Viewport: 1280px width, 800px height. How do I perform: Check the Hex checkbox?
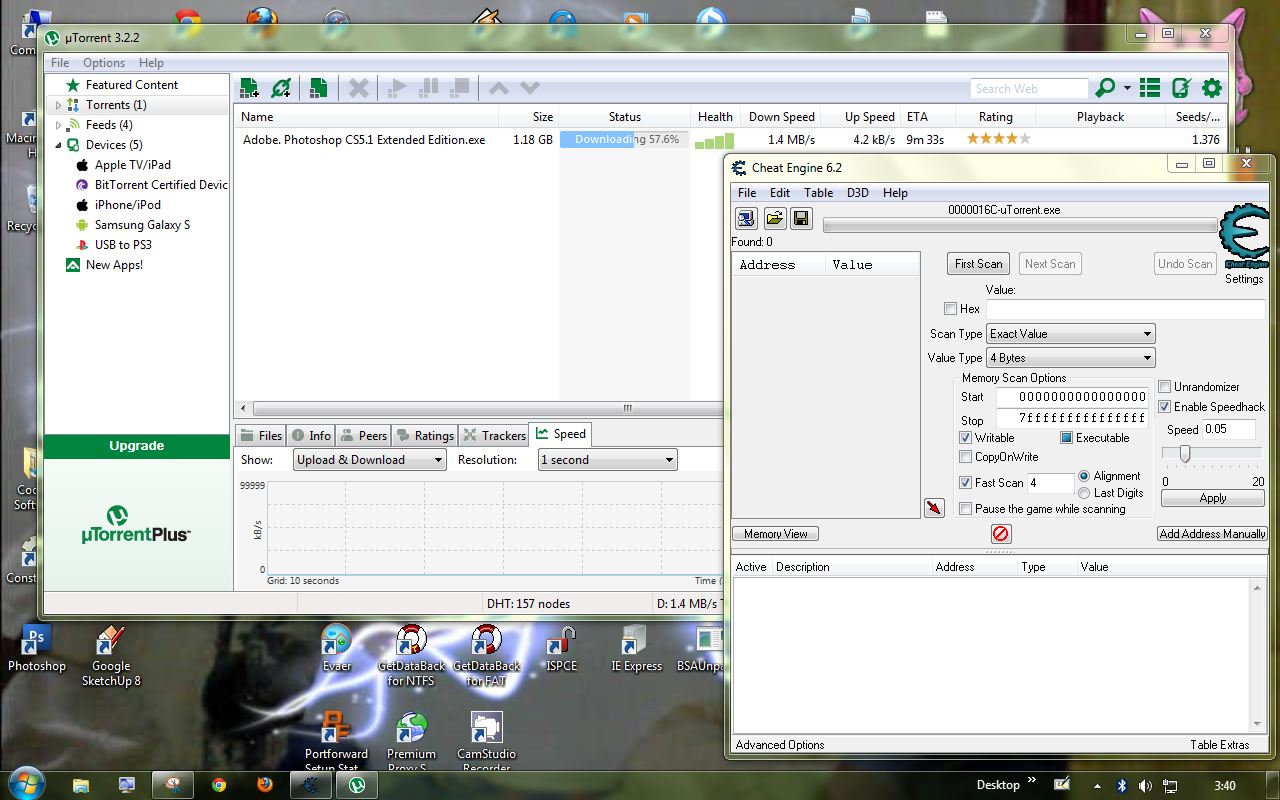(x=950, y=309)
